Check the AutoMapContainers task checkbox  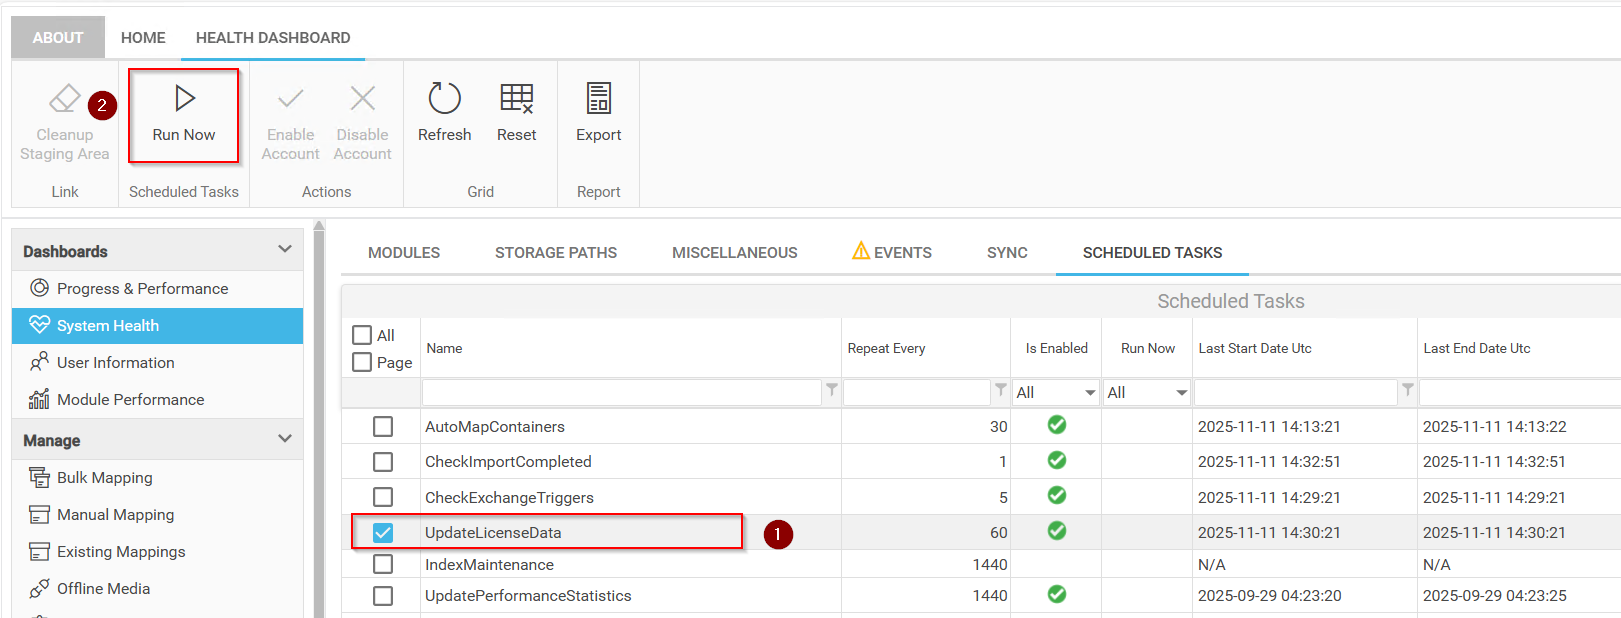[383, 427]
